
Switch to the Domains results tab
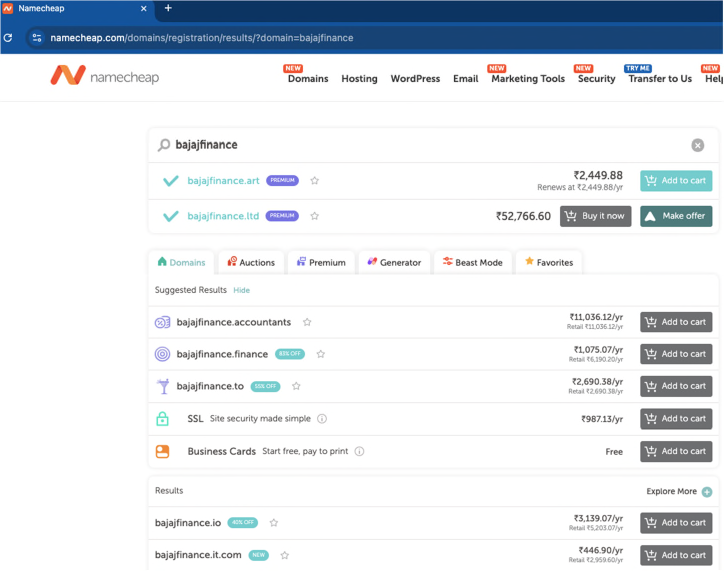pyautogui.click(x=181, y=262)
